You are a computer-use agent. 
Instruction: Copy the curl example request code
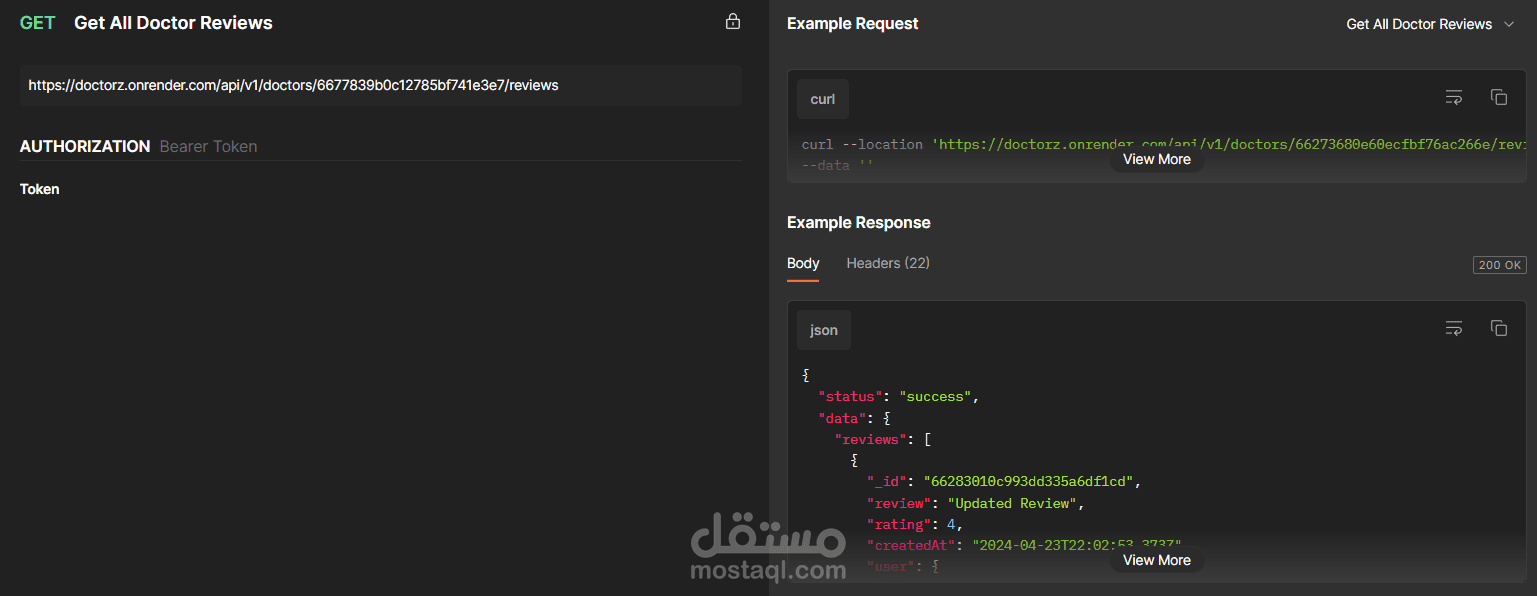pos(1499,97)
